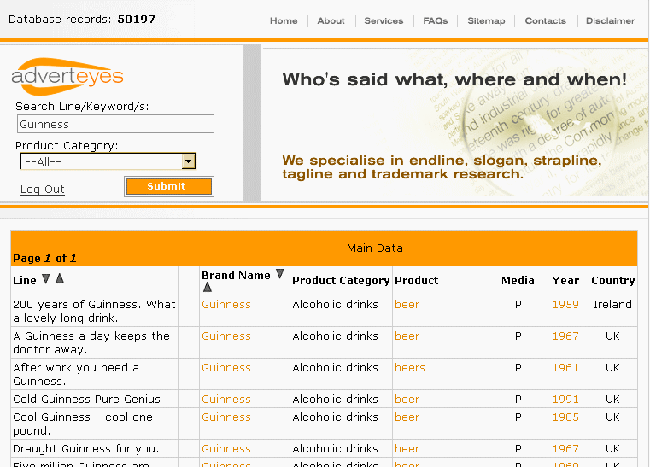
Task: Open the Disclaimer menu item
Action: [610, 21]
